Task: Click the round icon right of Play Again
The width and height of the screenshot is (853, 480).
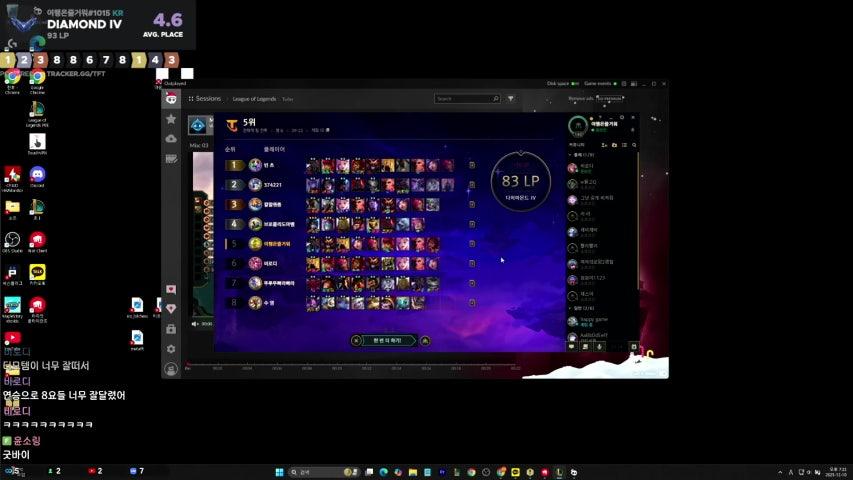Action: (425, 341)
